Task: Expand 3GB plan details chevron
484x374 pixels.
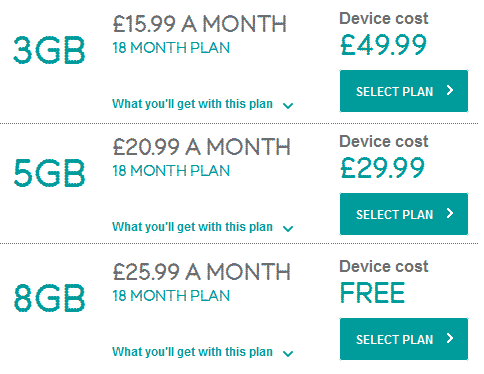Action: (x=288, y=106)
